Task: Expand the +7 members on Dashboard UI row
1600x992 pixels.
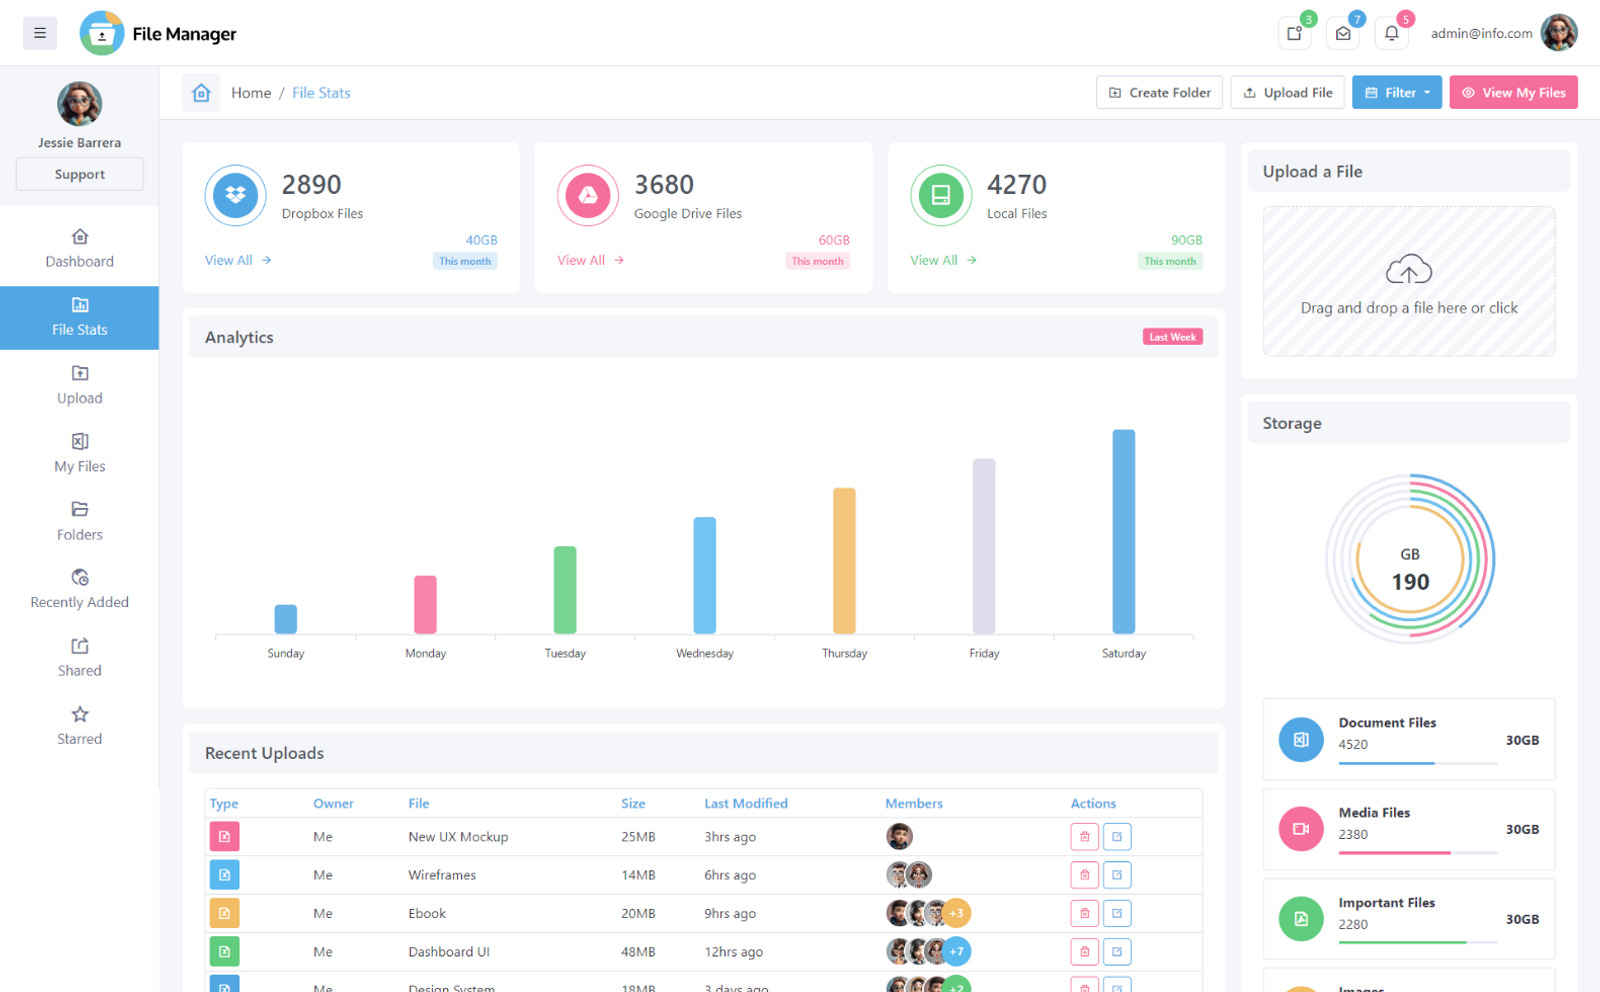Action: click(x=957, y=951)
